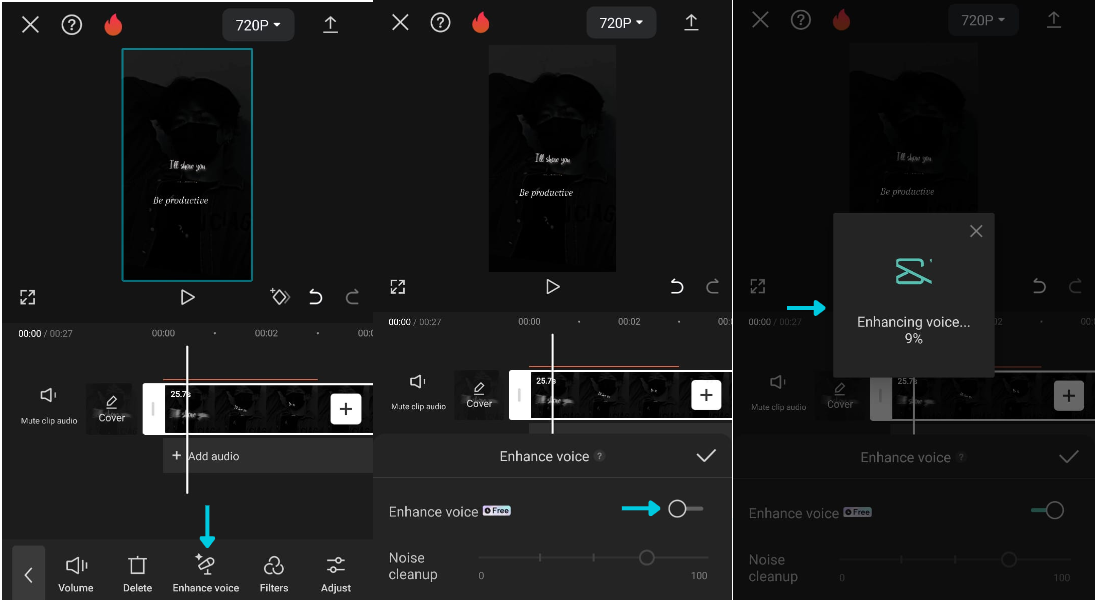This screenshot has height=600, width=1100.
Task: Close the editor in the left screen
Action: tap(30, 25)
